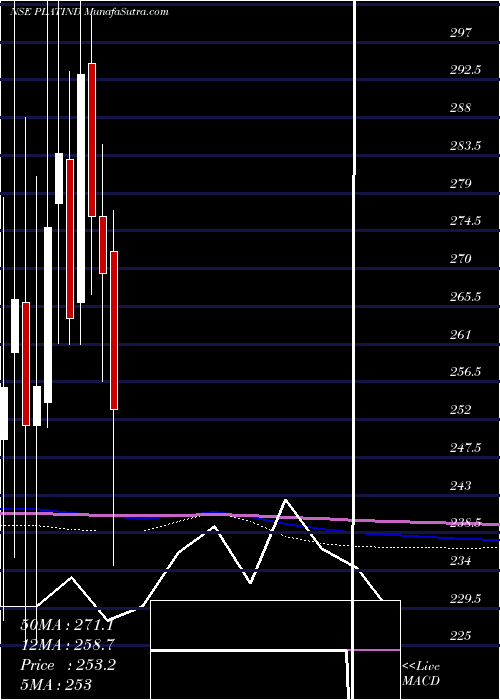Select the 292.5 price axis label
This screenshot has height=700, width=500.
tap(465, 70)
